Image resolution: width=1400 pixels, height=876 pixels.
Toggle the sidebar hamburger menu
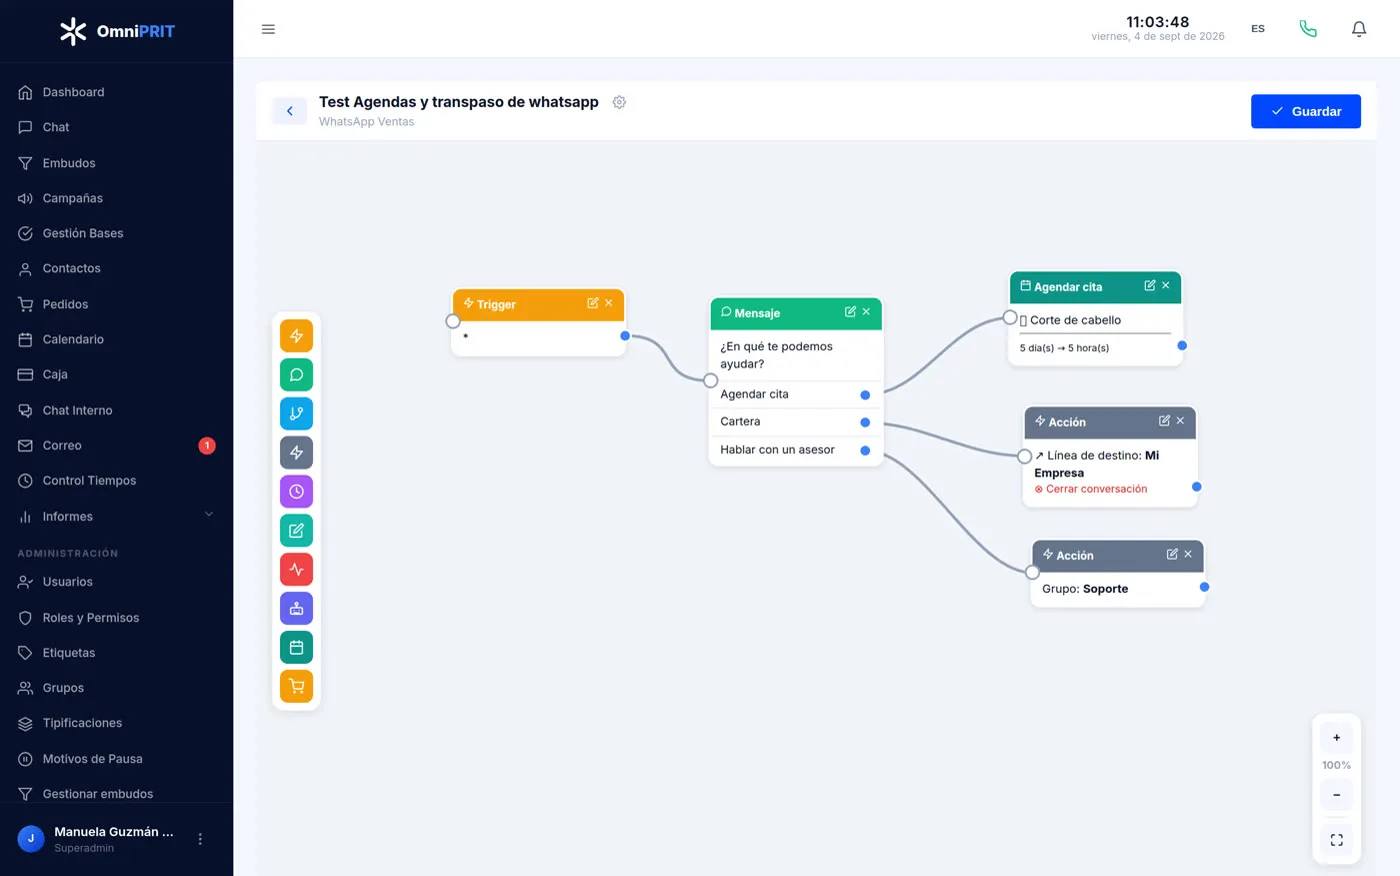click(268, 29)
